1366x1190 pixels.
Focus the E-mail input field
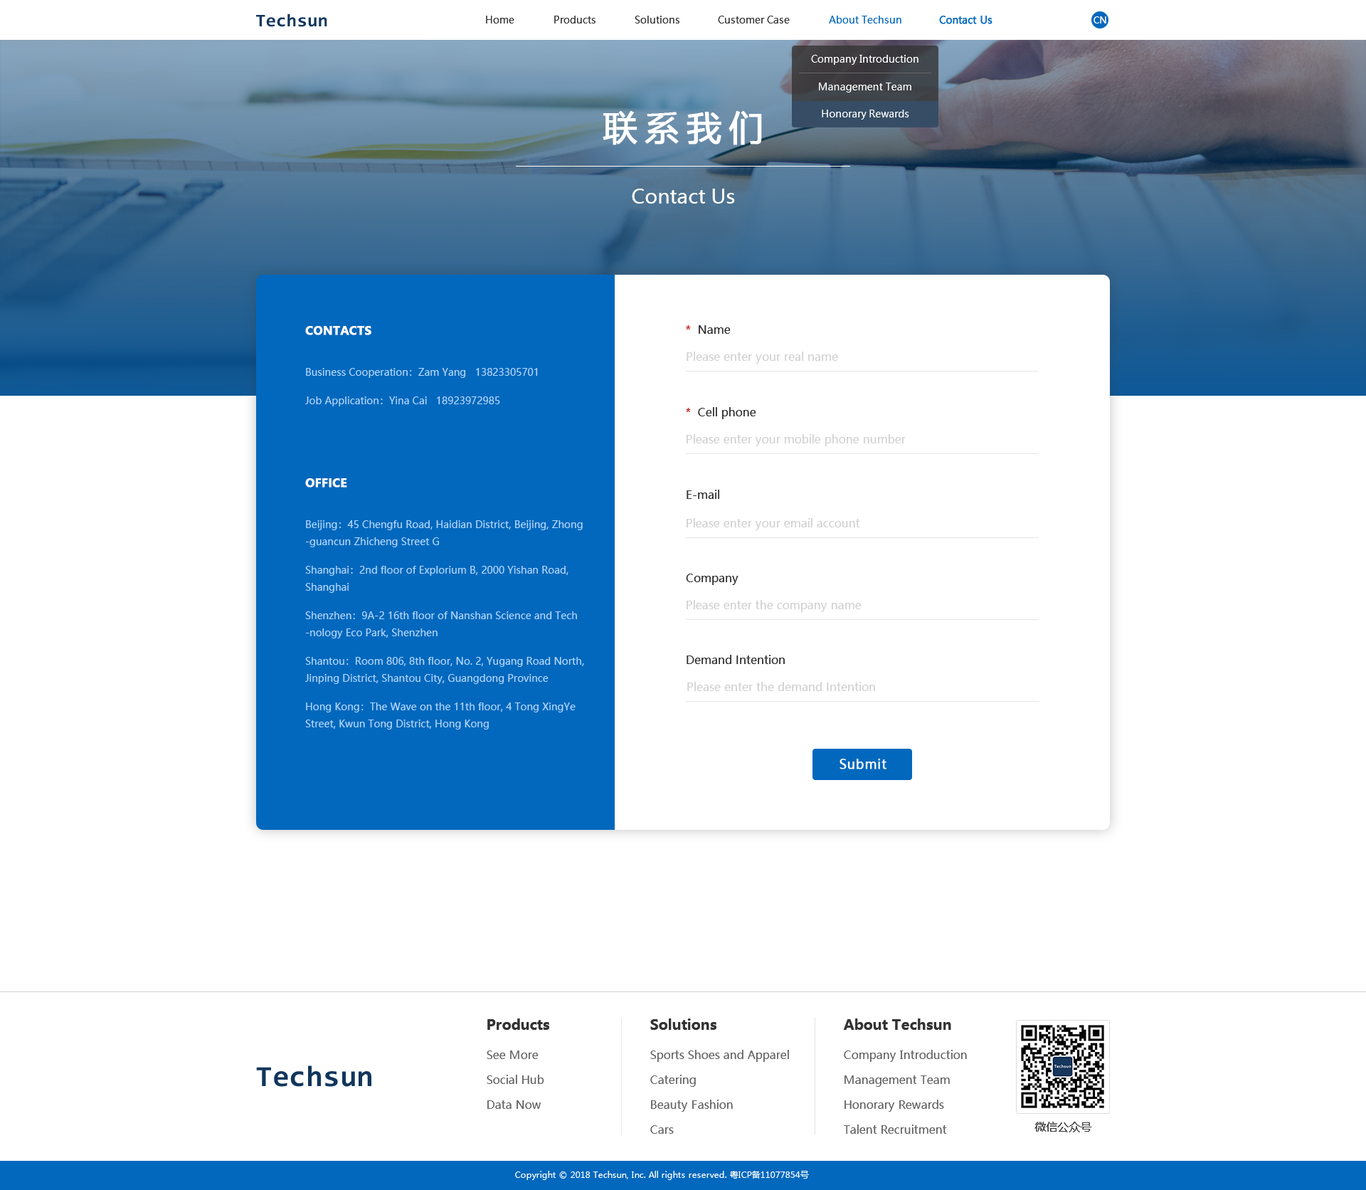pos(862,523)
